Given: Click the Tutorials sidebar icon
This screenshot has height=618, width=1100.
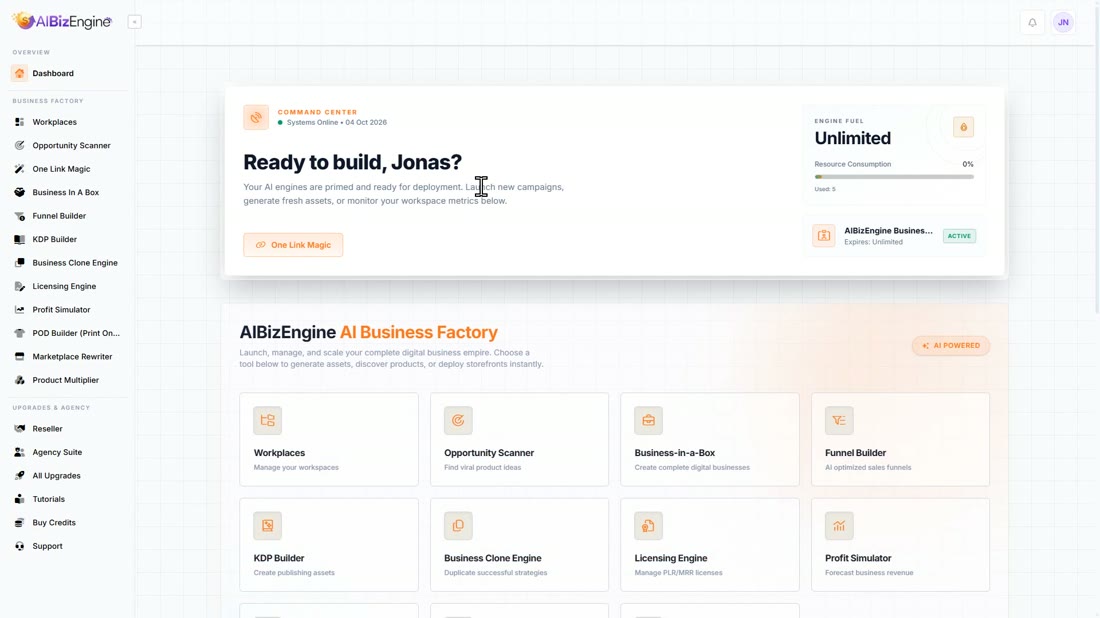Looking at the screenshot, I should tap(20, 499).
